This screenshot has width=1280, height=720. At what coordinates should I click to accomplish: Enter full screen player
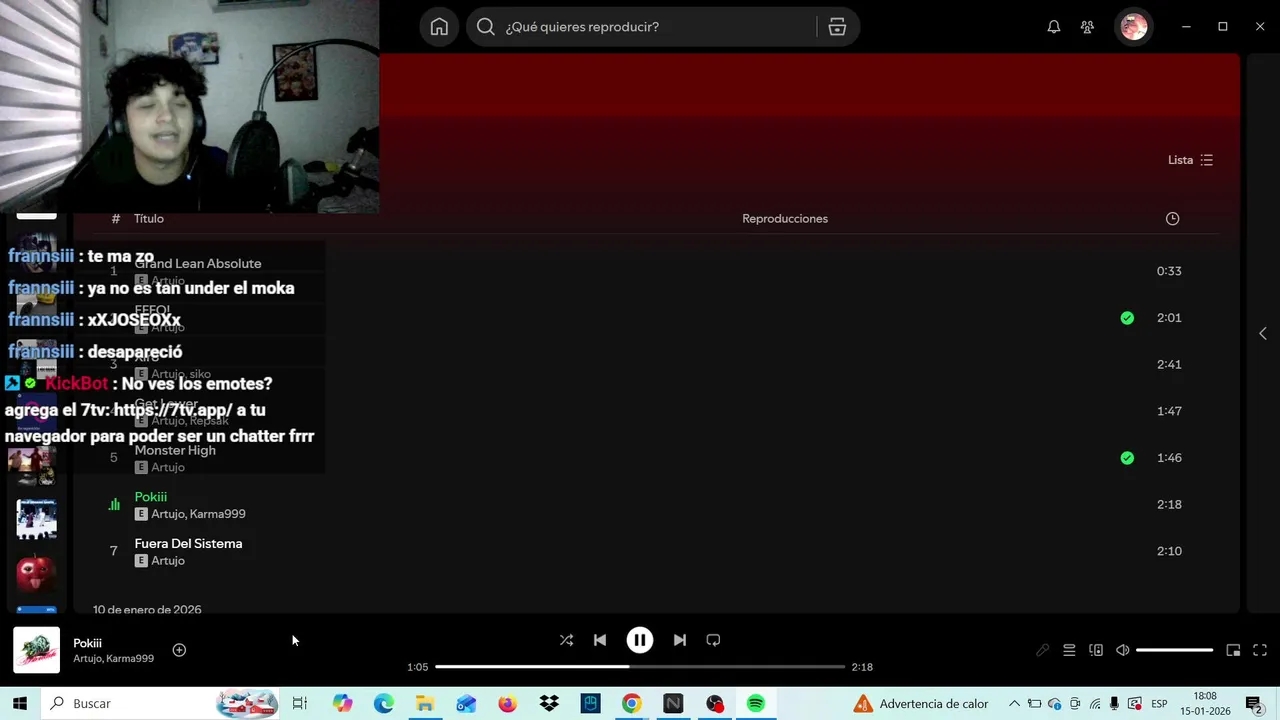1260,650
